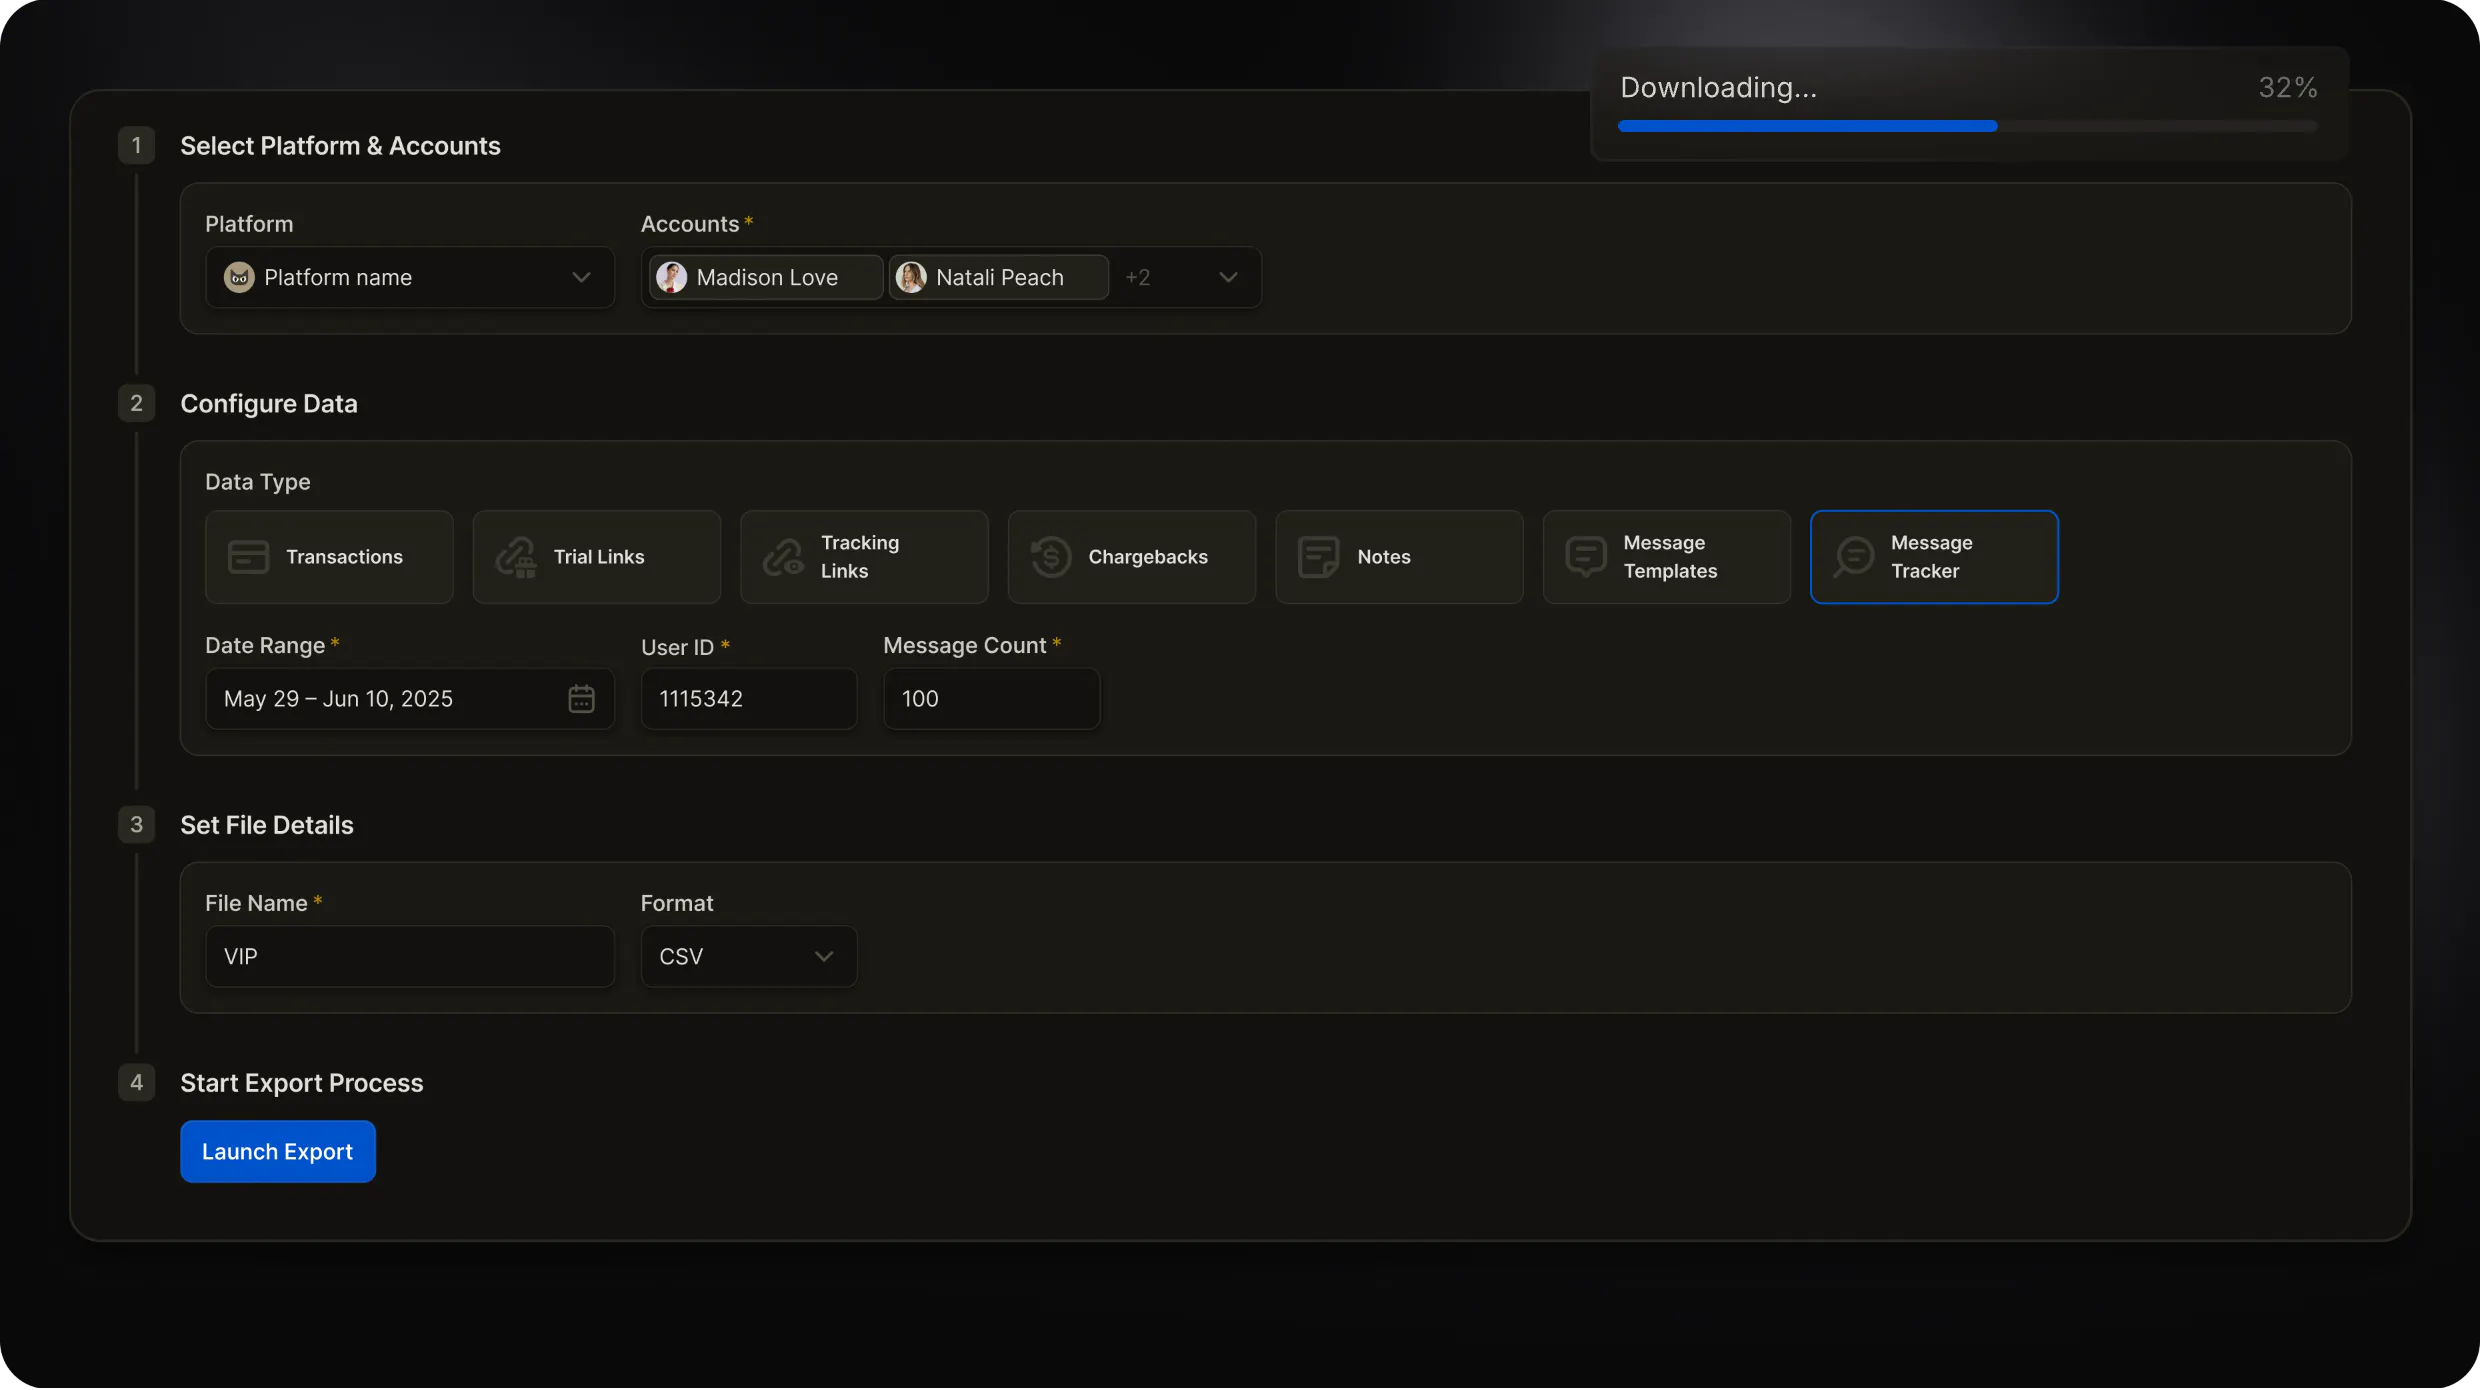This screenshot has width=2480, height=1390.
Task: Click in the File Name field
Action: tap(410, 957)
